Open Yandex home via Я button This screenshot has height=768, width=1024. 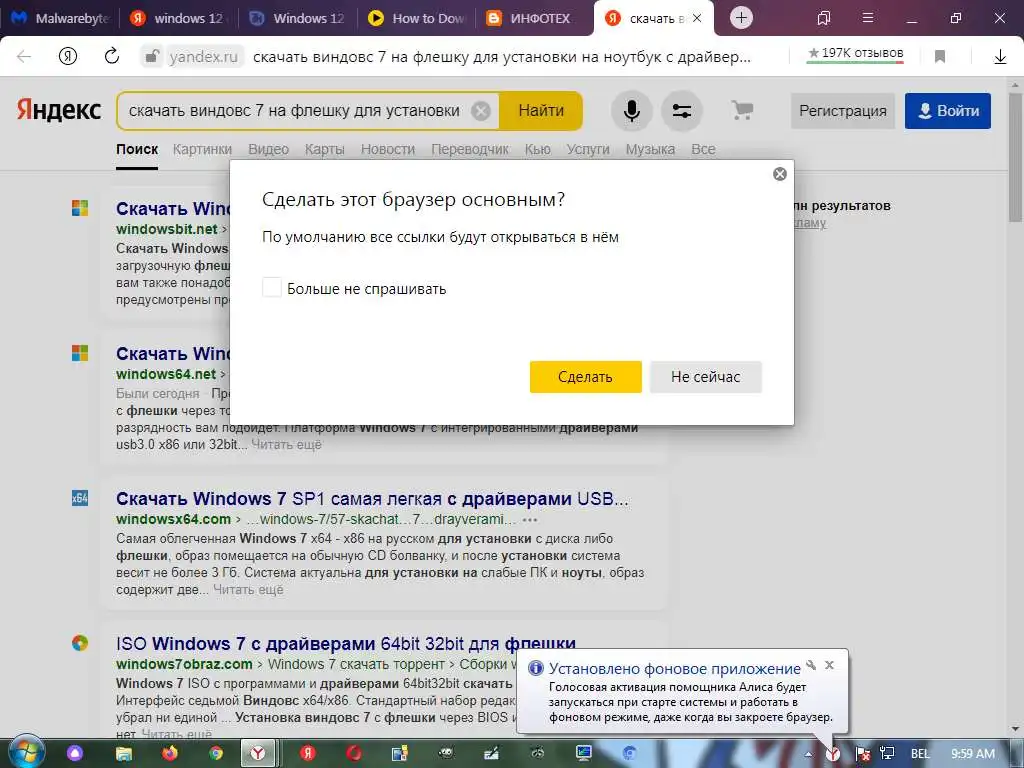(x=68, y=57)
